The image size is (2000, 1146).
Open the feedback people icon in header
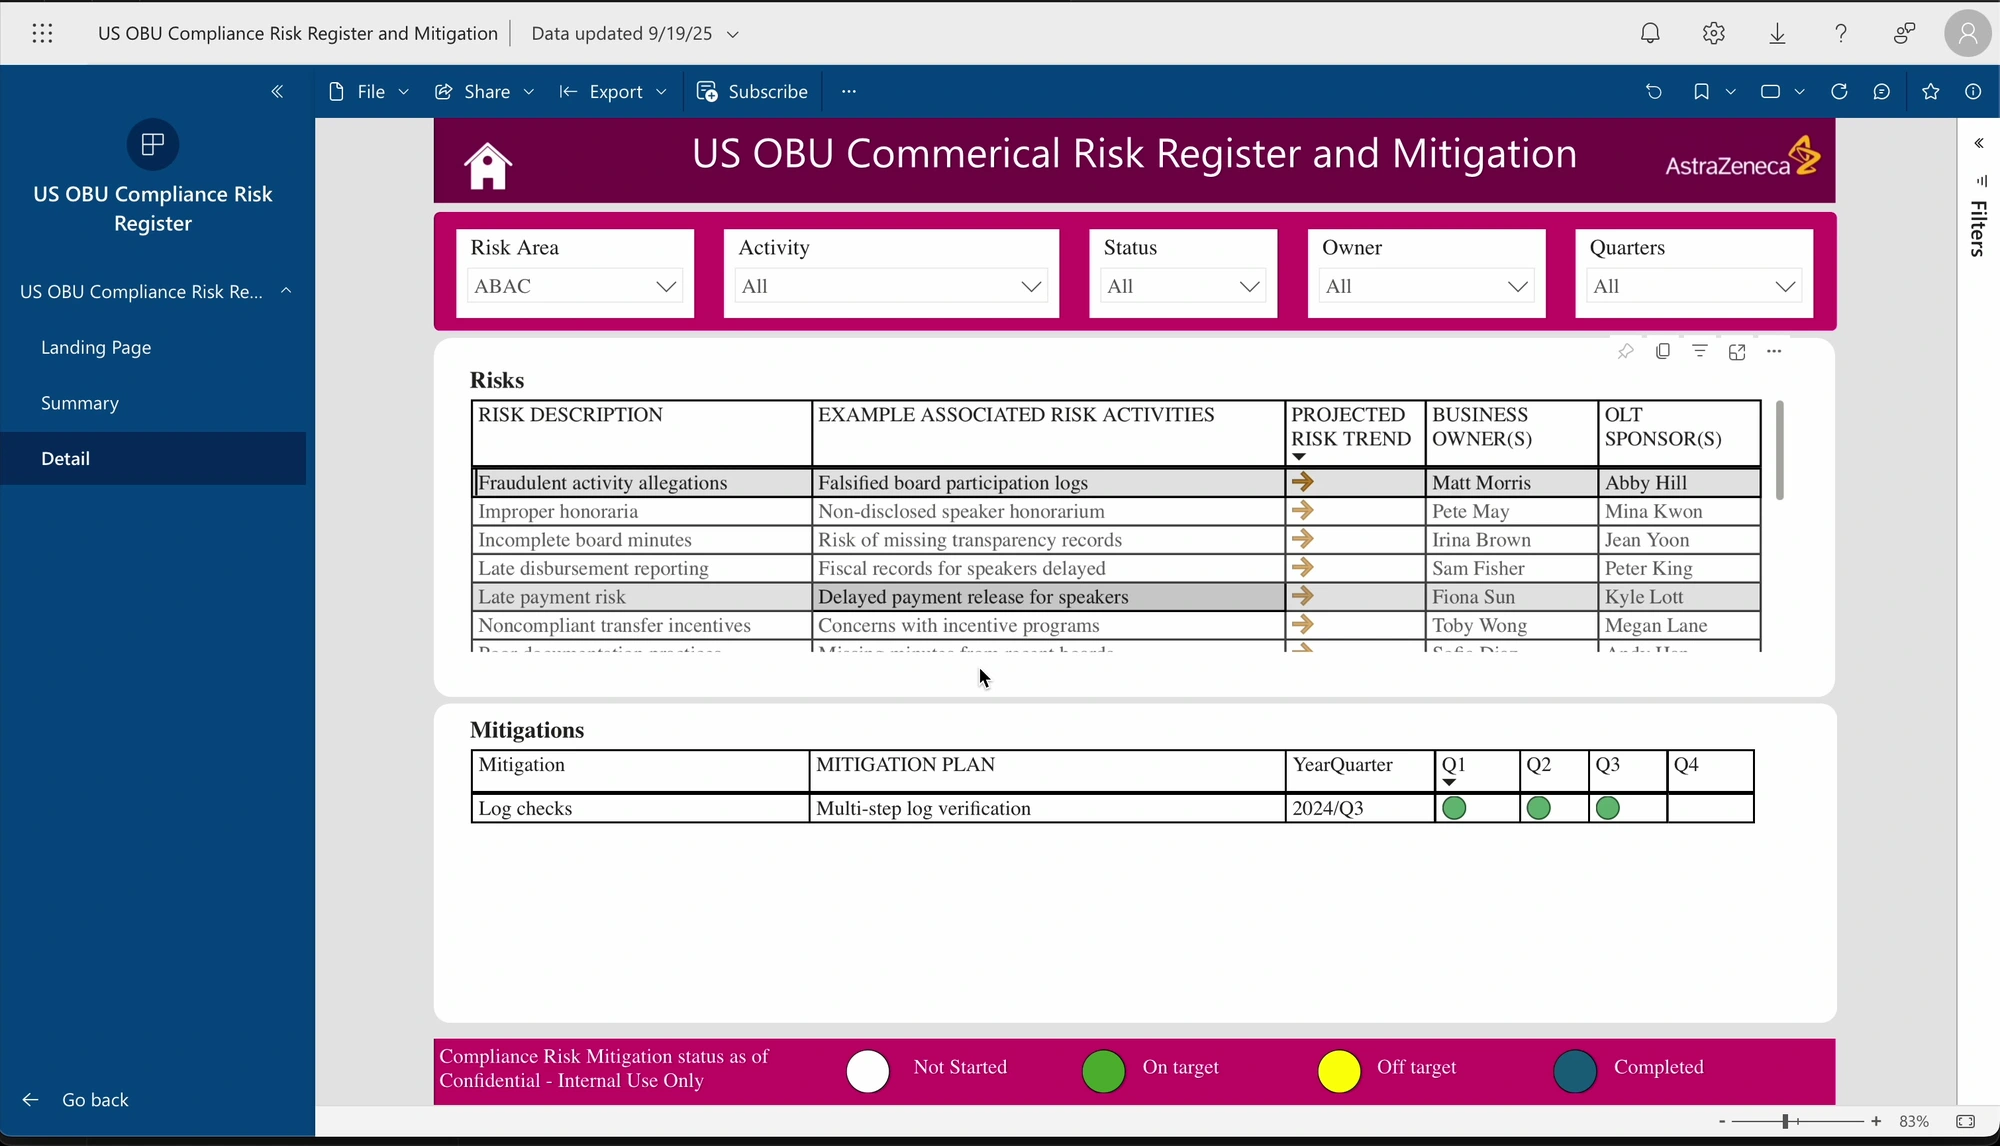point(1904,33)
